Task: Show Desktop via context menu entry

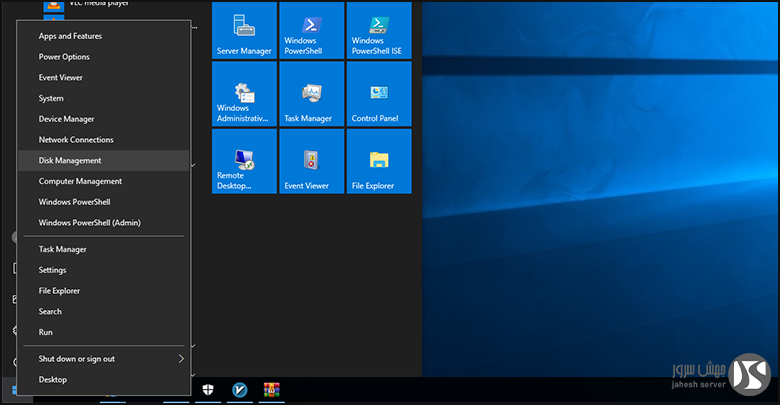Action: click(x=103, y=380)
